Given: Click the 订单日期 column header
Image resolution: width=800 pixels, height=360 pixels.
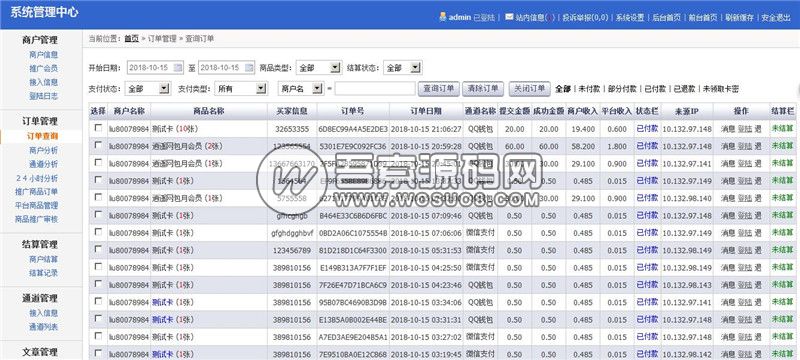Looking at the screenshot, I should point(426,111).
